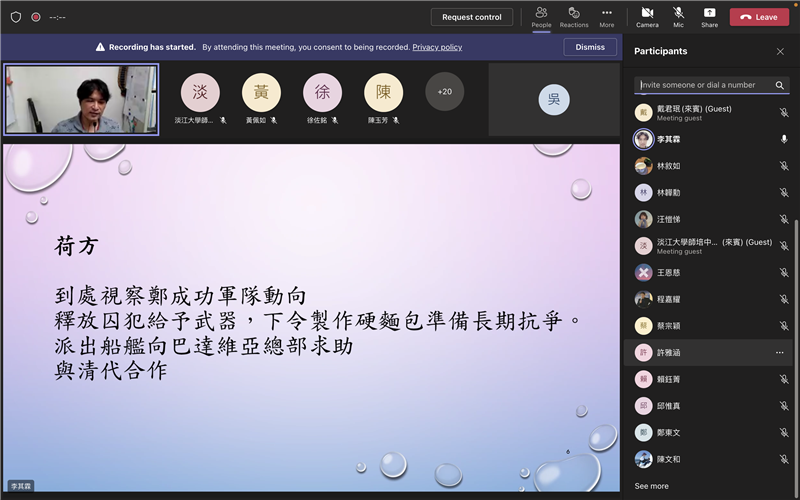
Task: Toggle the Mic mute state
Action: click(x=679, y=16)
